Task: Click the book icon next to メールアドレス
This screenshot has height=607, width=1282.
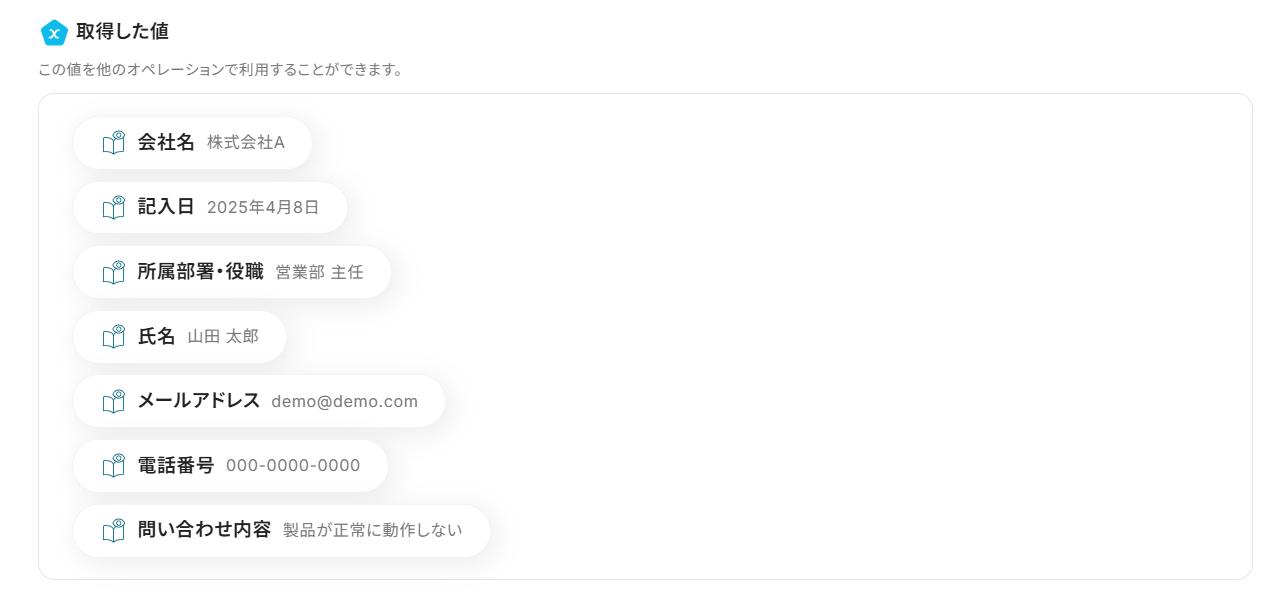Action: (114, 401)
